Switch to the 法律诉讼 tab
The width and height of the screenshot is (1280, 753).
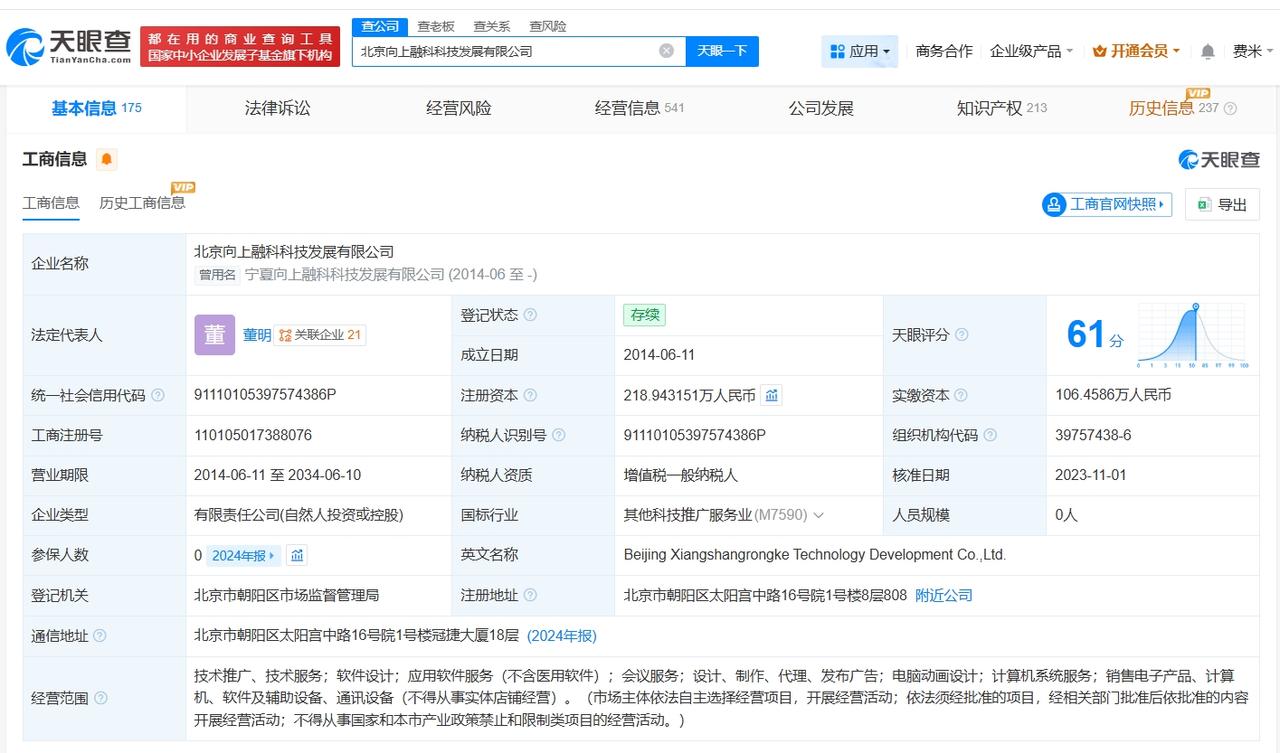click(278, 108)
